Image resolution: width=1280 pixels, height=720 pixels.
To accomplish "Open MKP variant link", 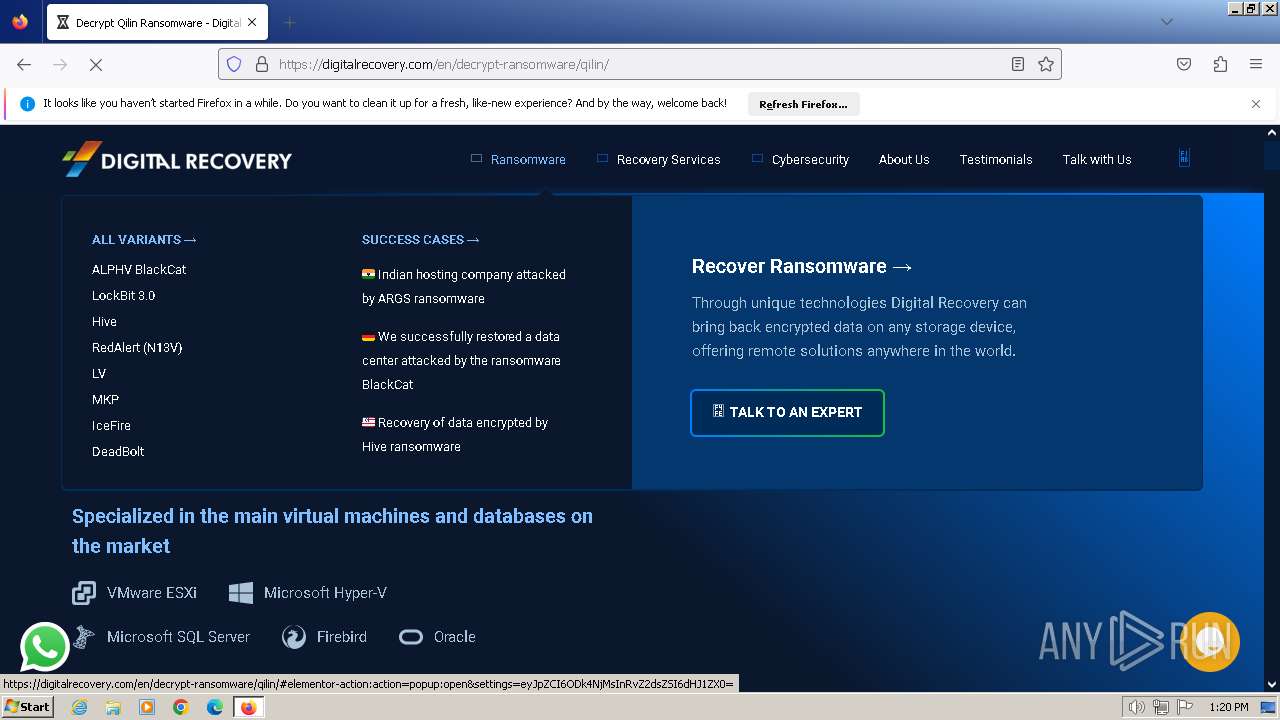I will [x=105, y=399].
